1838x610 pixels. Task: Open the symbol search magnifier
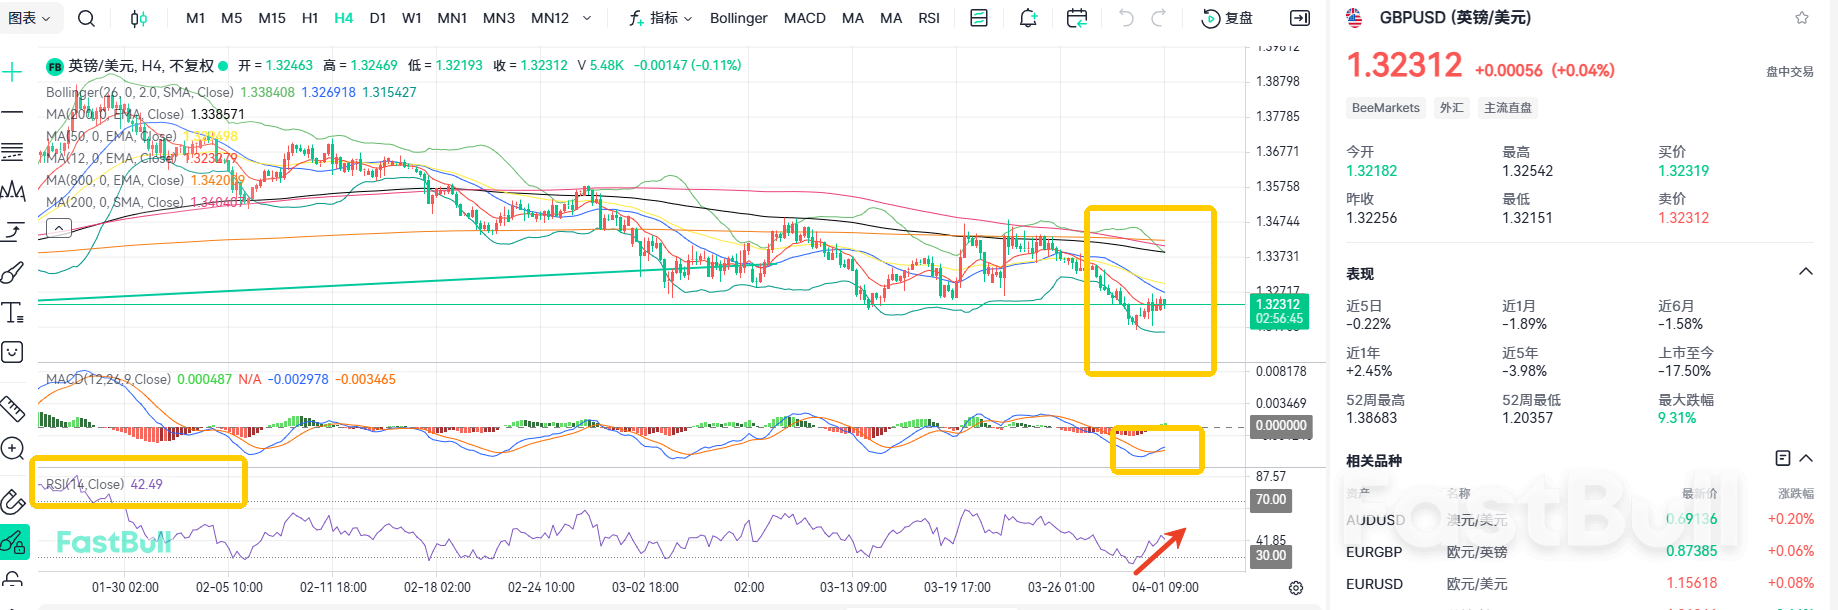click(x=87, y=18)
